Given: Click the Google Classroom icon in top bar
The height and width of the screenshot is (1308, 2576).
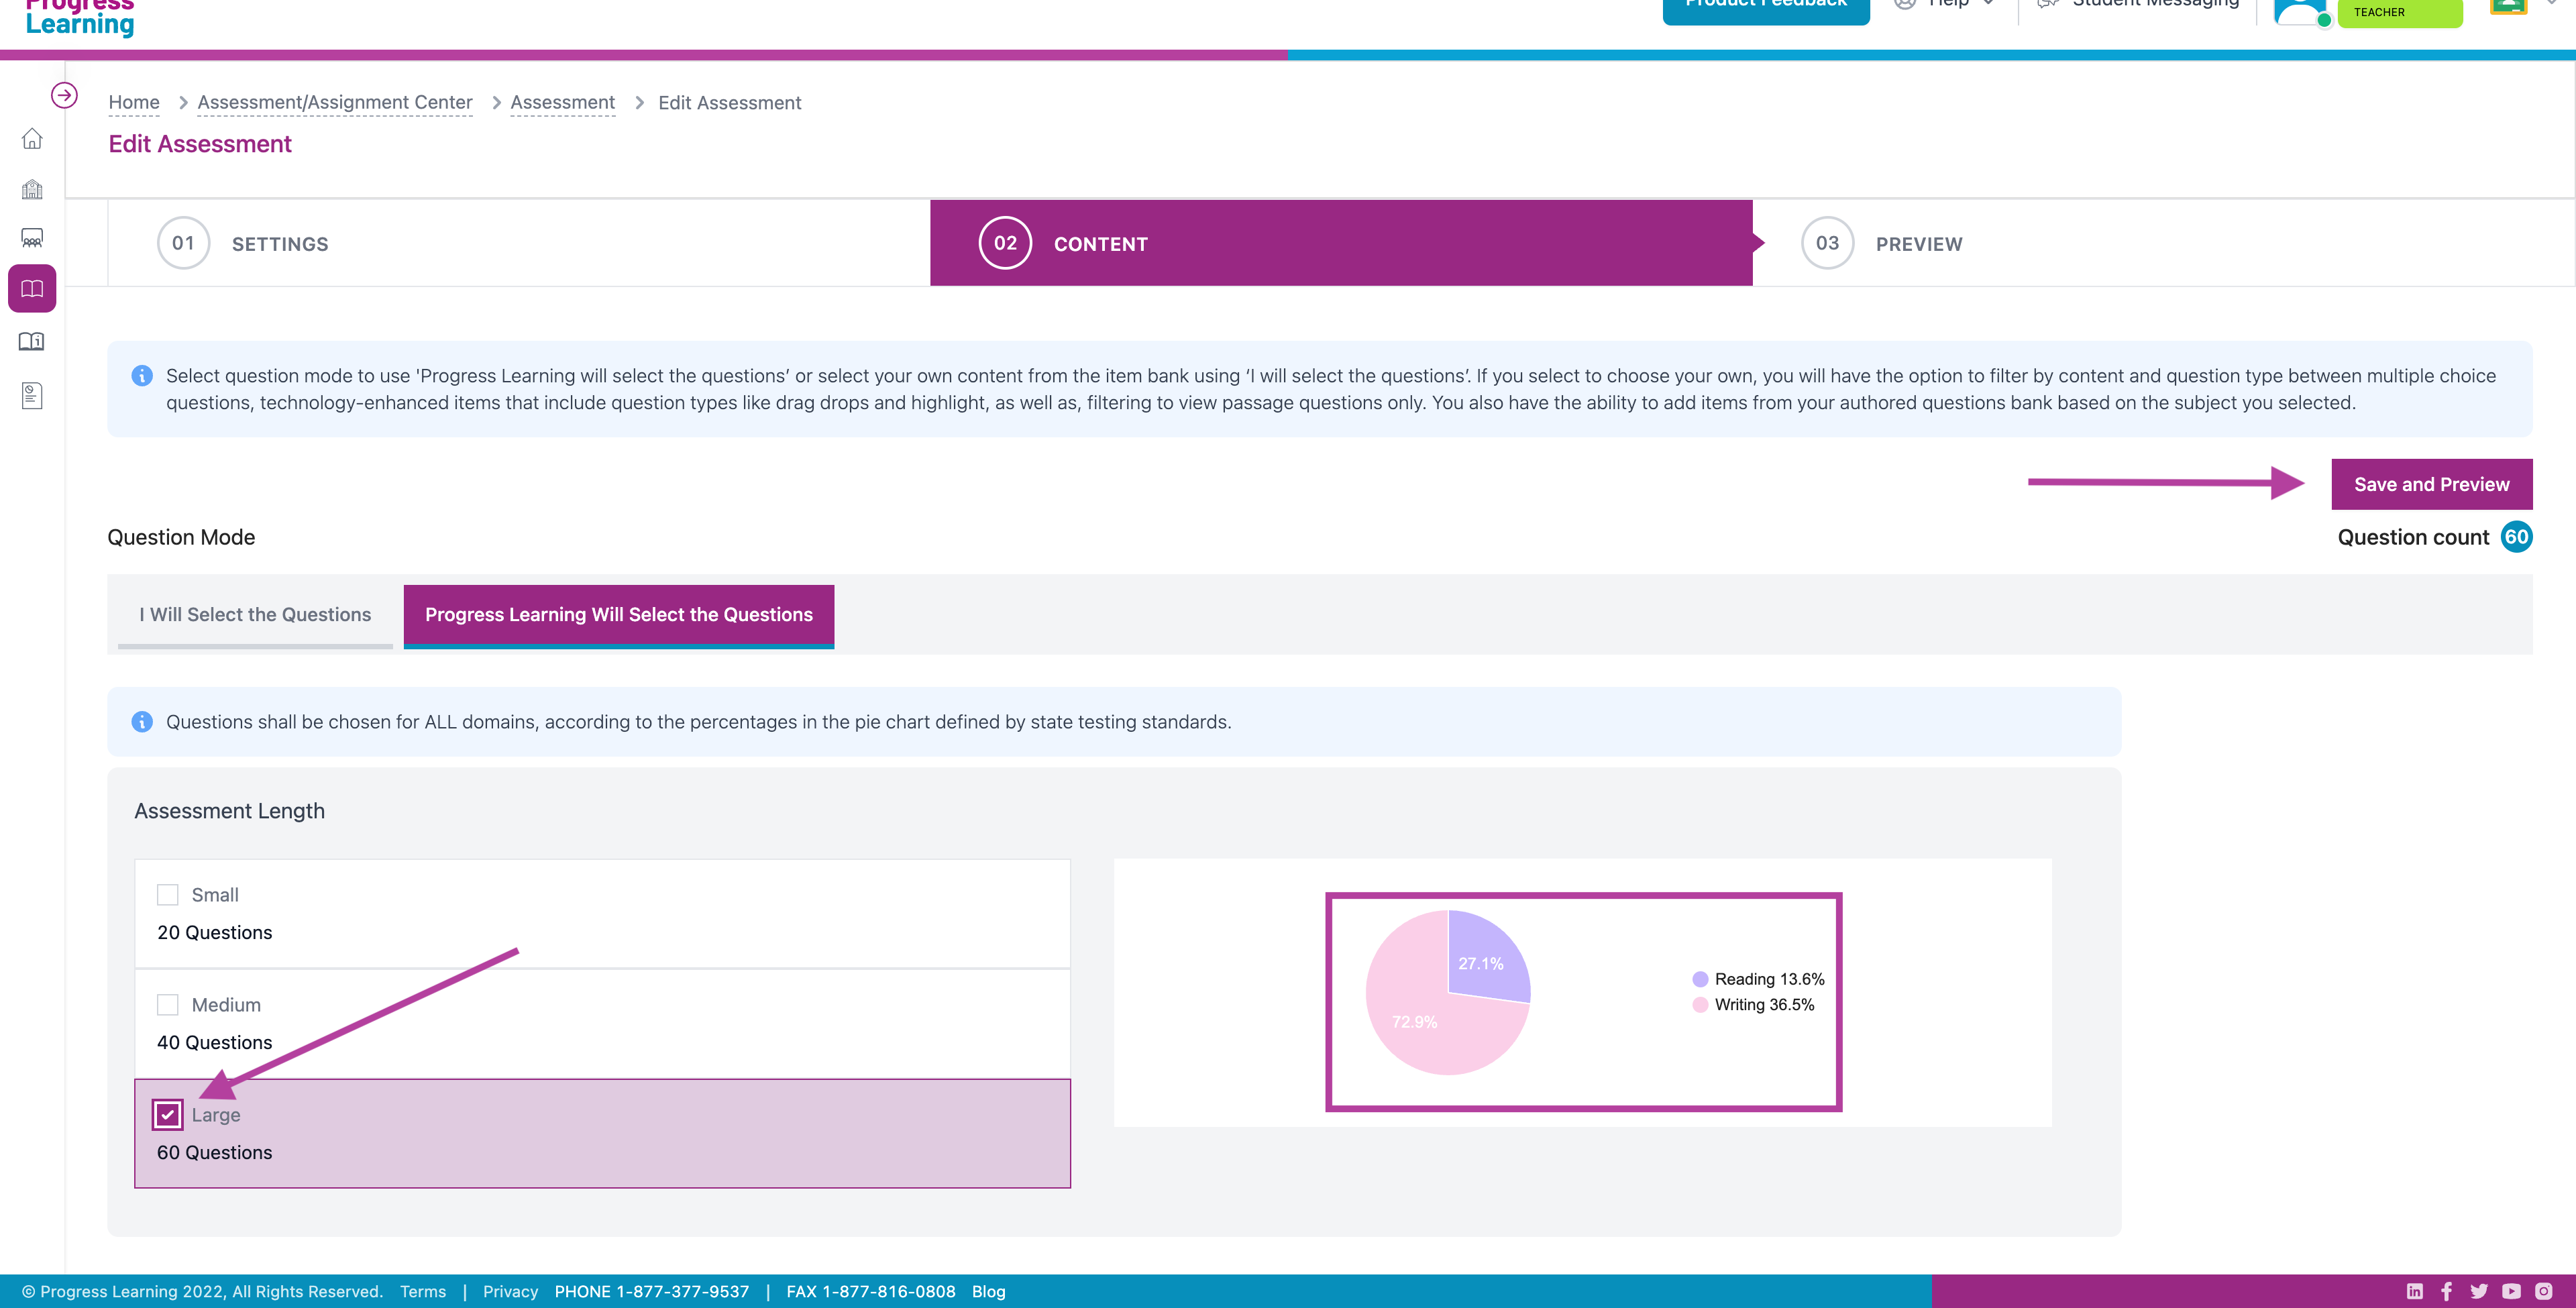Looking at the screenshot, I should point(2508,8).
